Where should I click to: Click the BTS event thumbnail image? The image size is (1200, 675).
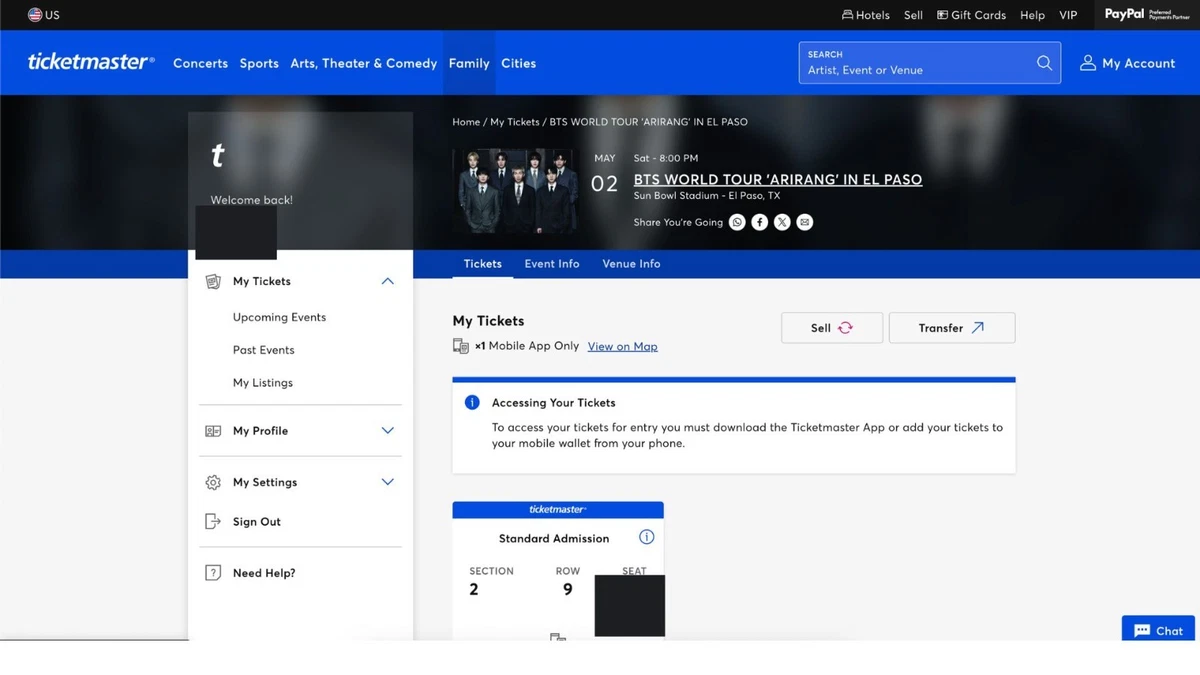tap(515, 191)
